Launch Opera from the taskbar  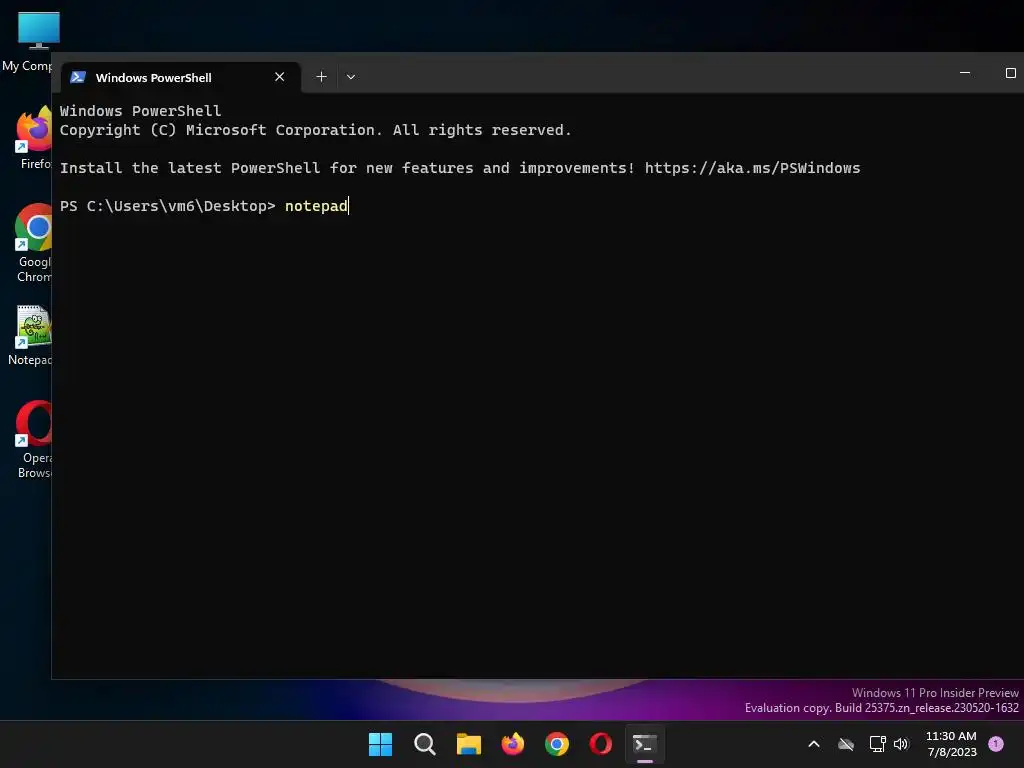pyautogui.click(x=601, y=744)
